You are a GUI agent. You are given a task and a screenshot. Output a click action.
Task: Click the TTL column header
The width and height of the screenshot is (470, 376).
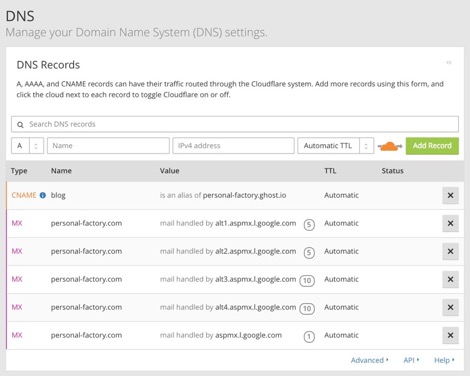coord(330,171)
